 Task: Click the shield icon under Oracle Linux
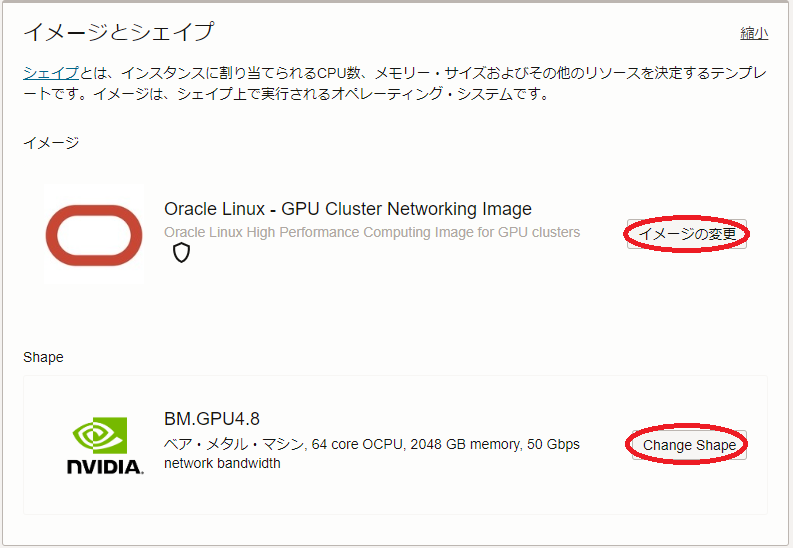[x=181, y=253]
